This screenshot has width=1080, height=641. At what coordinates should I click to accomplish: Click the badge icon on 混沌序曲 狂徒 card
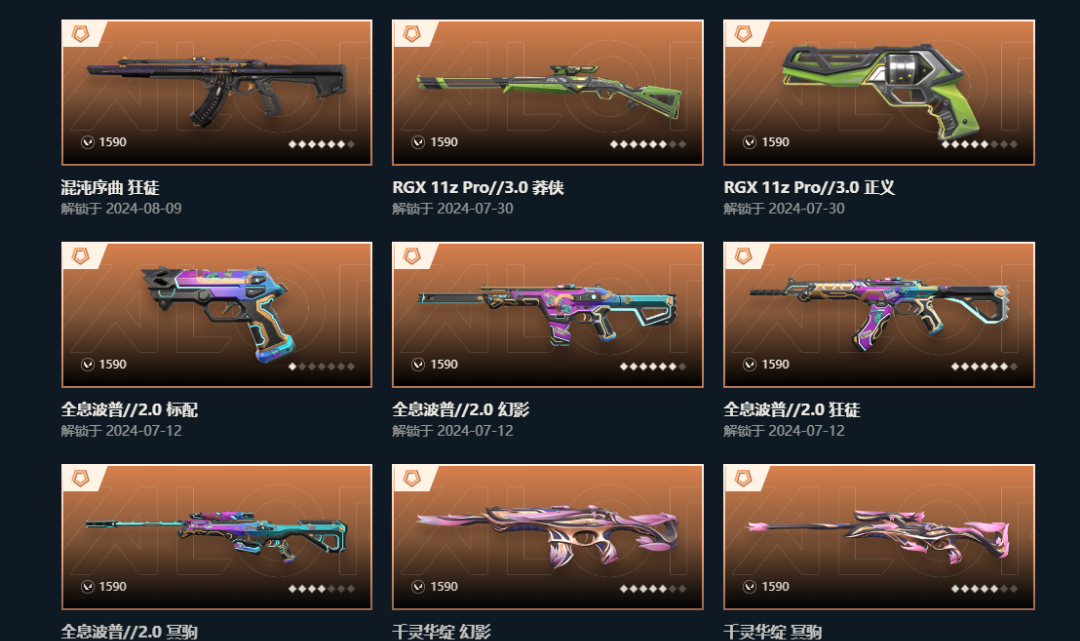coord(81,34)
